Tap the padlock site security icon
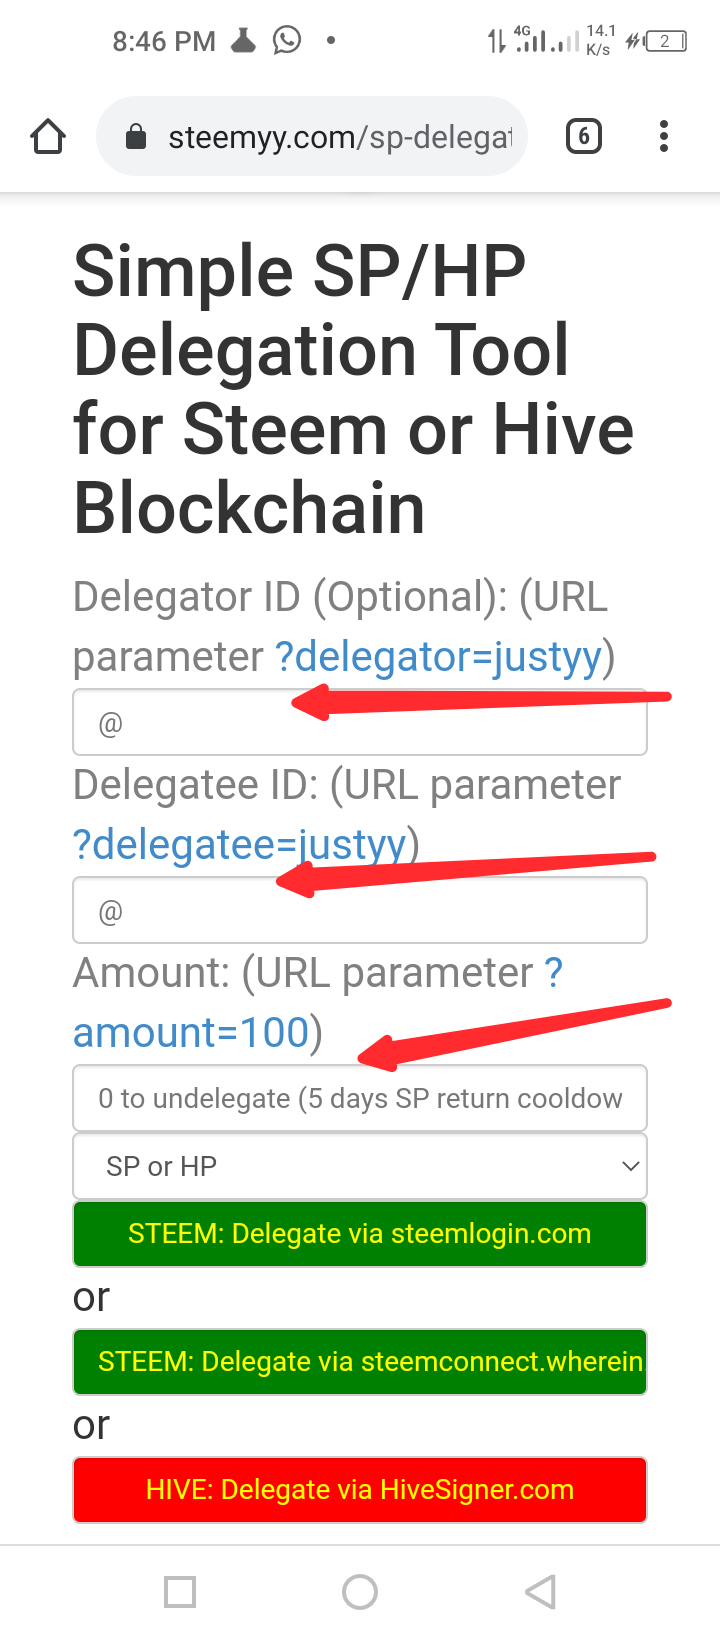 click(x=136, y=137)
